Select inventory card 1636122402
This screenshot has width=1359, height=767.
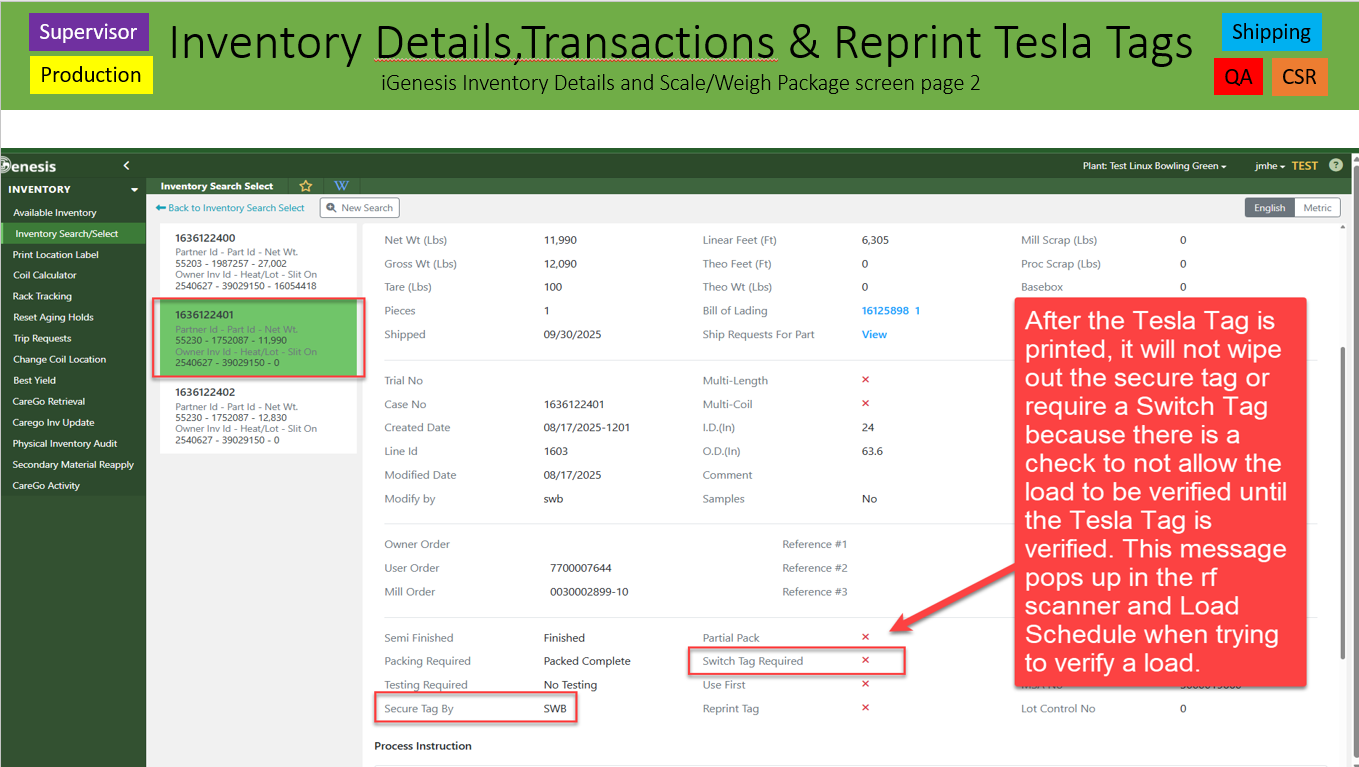point(258,415)
